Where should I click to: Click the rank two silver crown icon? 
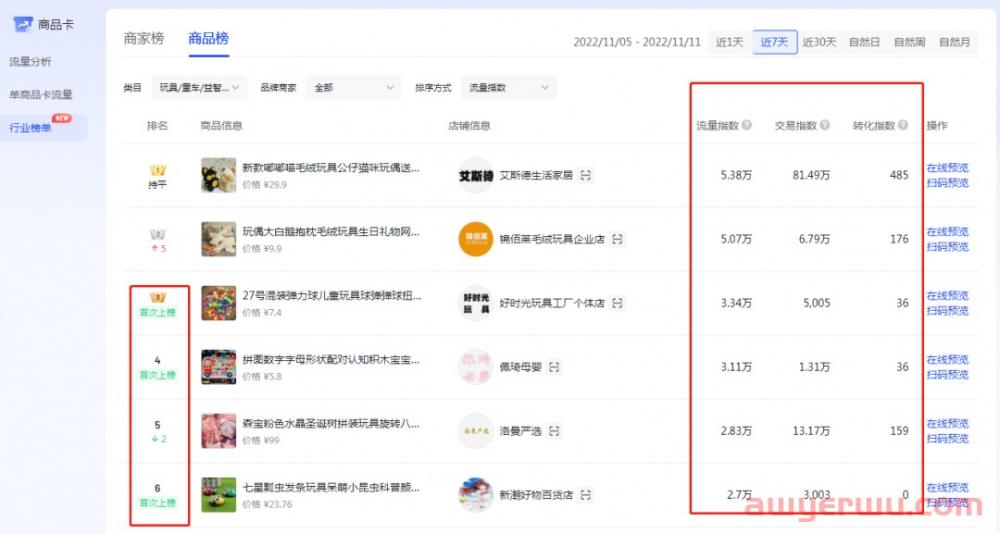158,234
